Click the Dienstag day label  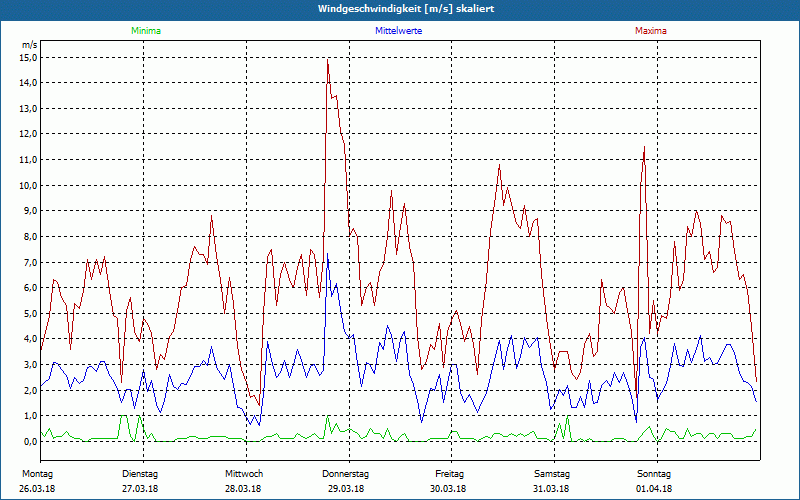coord(140,474)
